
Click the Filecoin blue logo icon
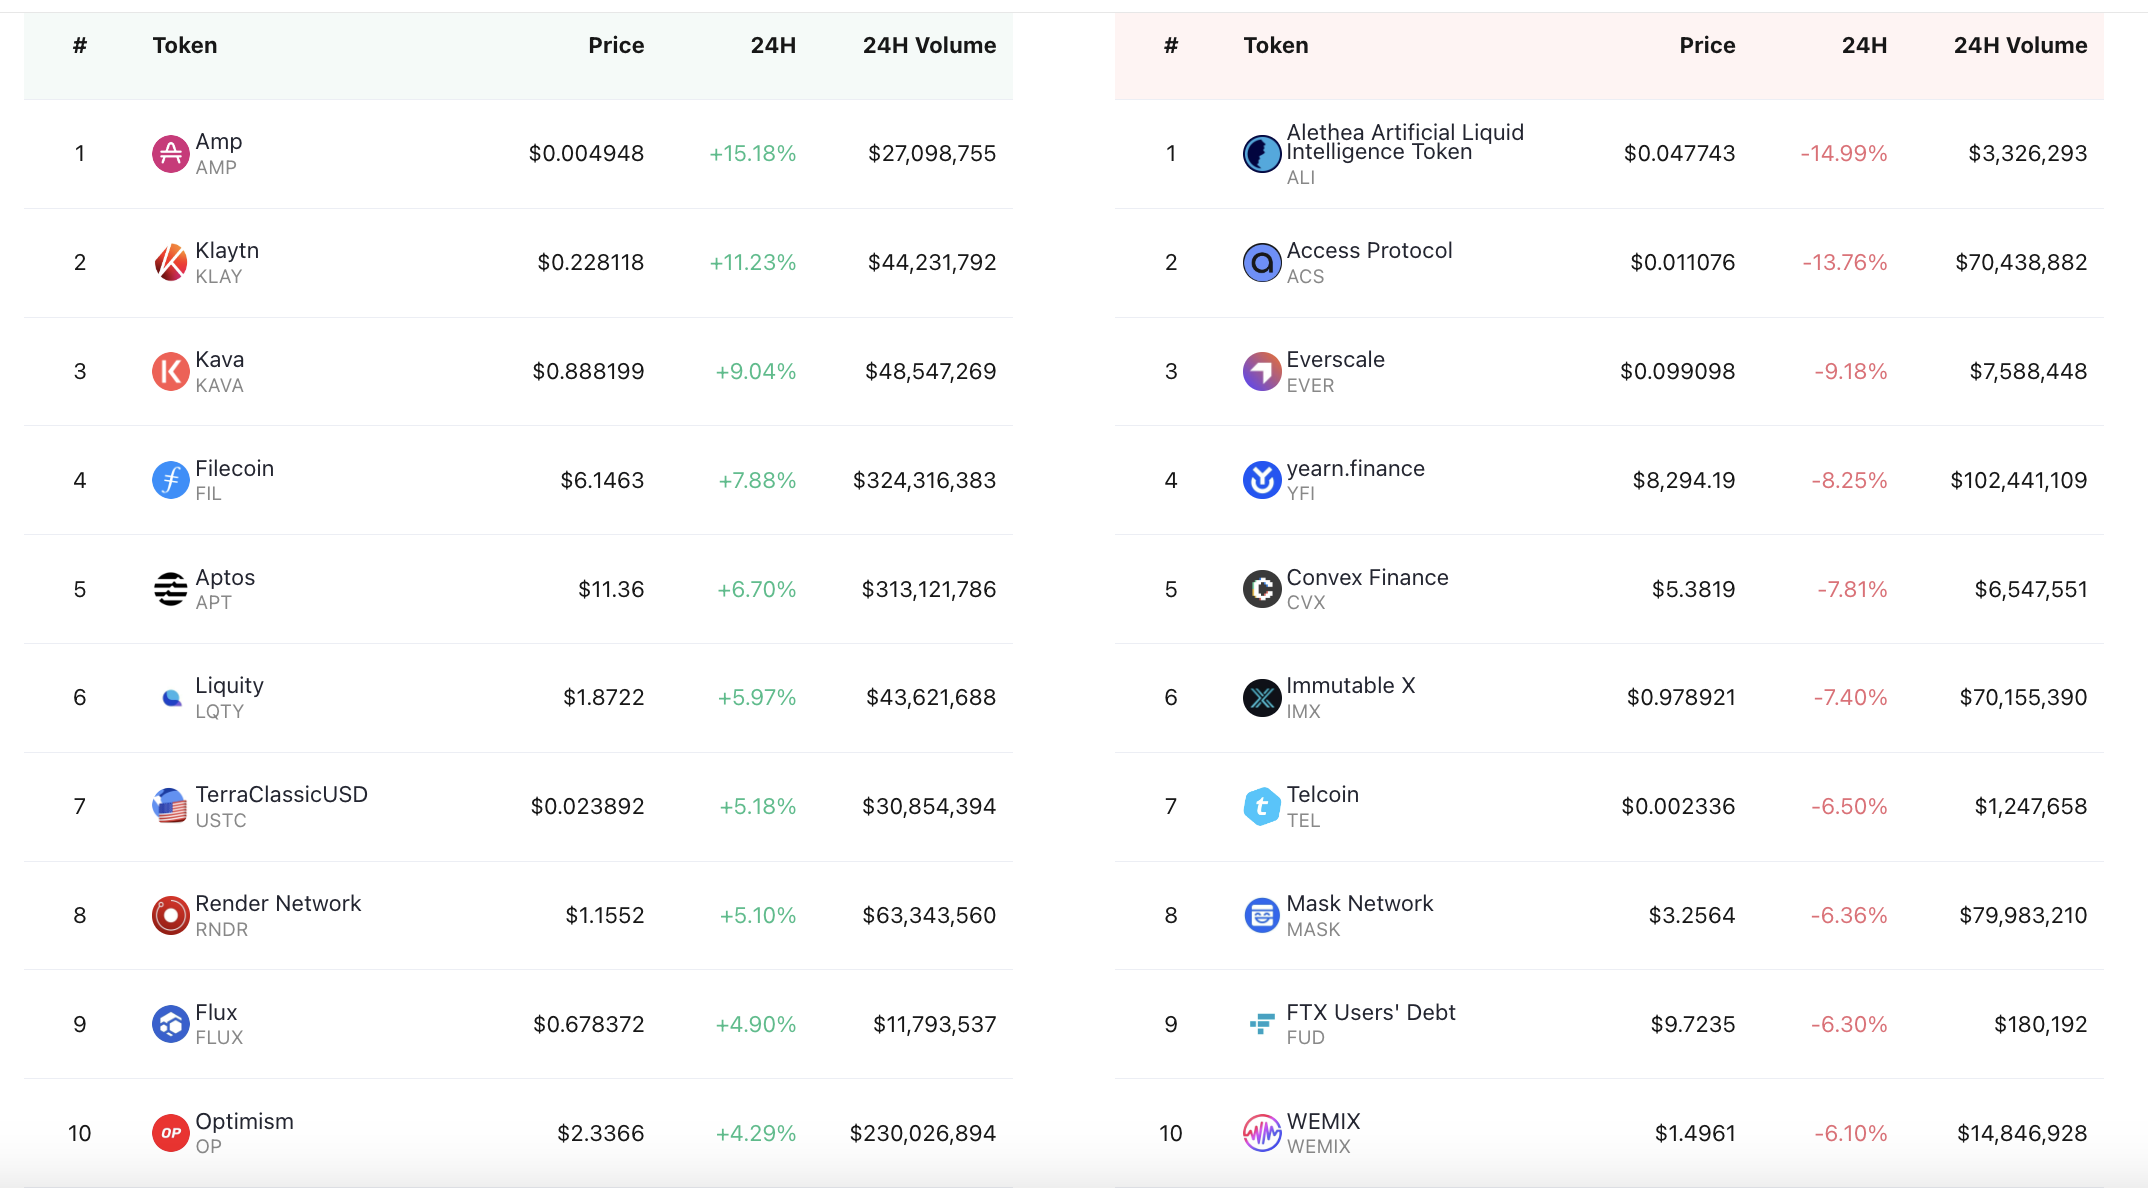170,481
